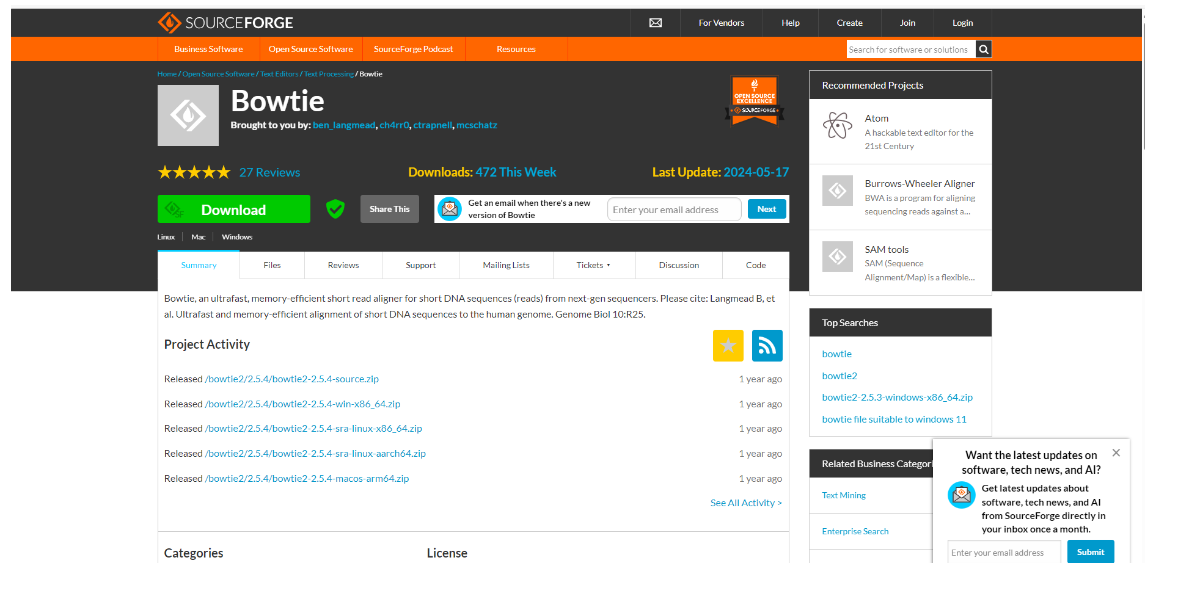Open Text Mining category link
Viewport: 1196px width, 590px height.
[844, 495]
